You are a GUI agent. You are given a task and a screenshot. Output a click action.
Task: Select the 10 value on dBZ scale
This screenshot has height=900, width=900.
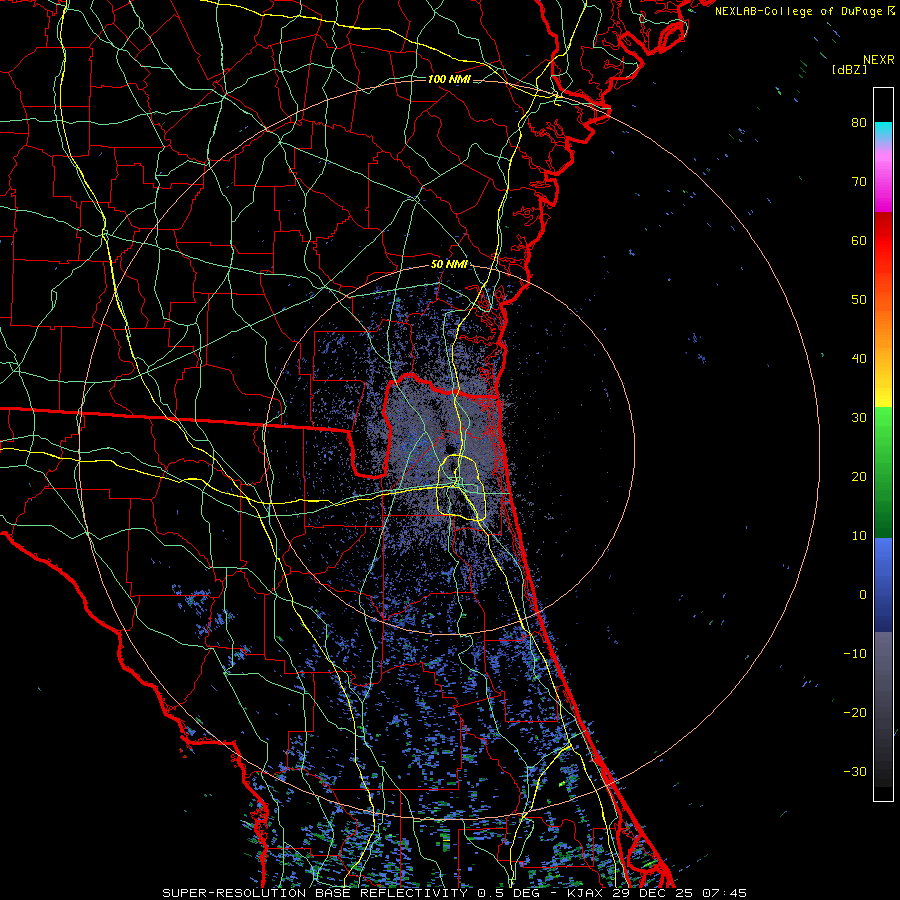pyautogui.click(x=859, y=536)
